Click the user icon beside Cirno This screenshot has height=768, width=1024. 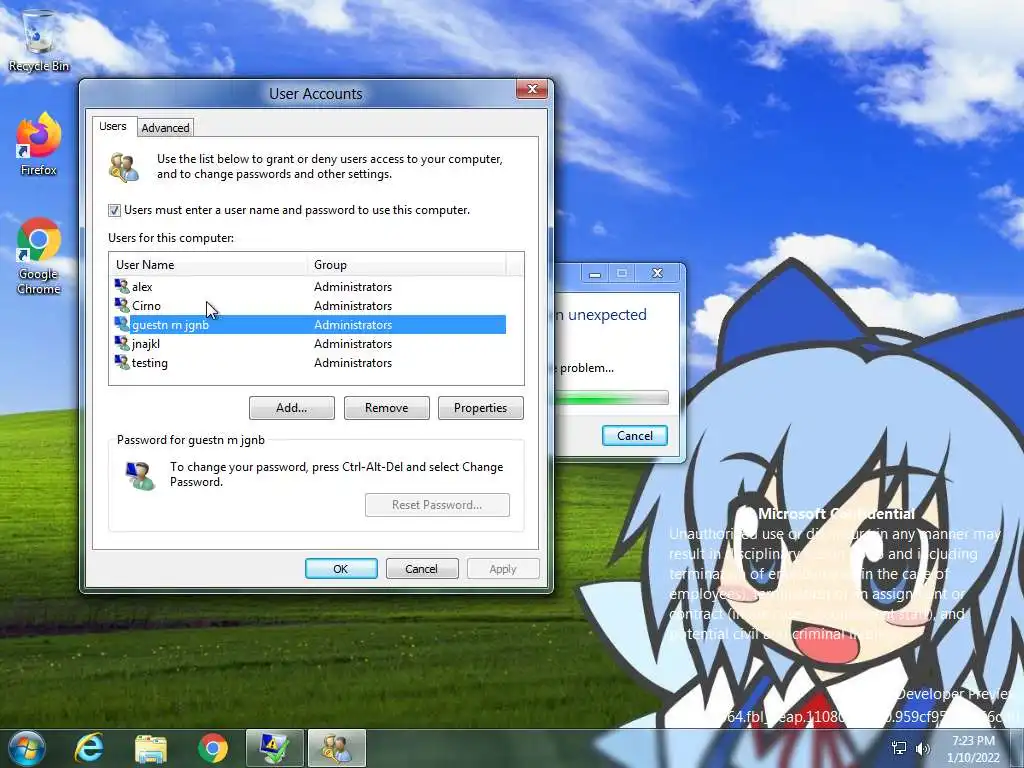pyautogui.click(x=122, y=305)
